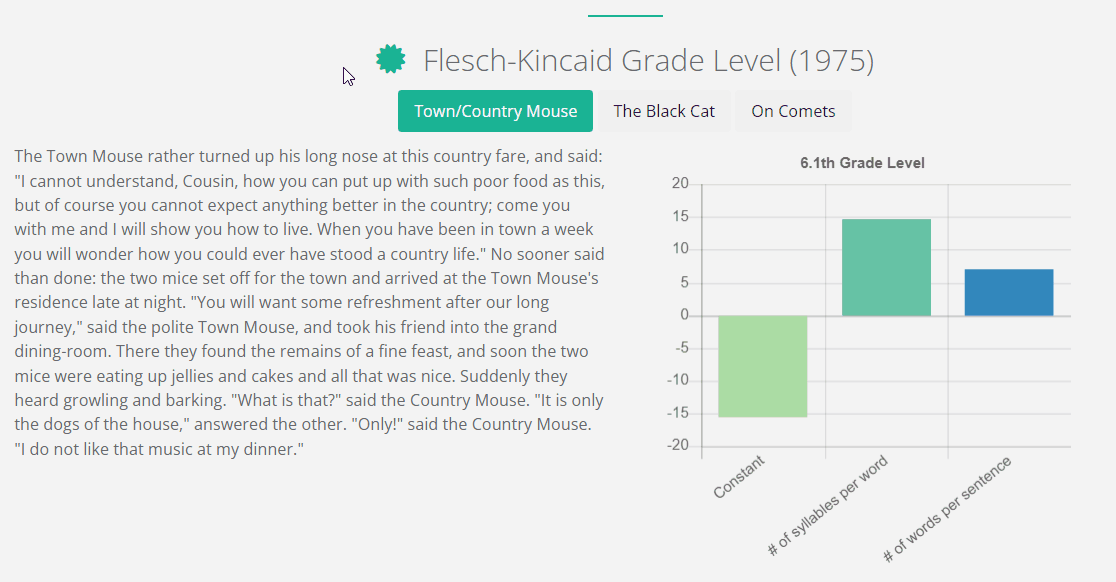Screen dimensions: 1116x582
Task: Click the Town Mouse passage text
Action: pyautogui.click(x=310, y=302)
